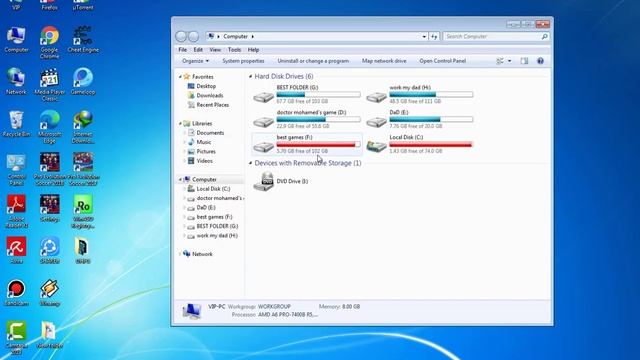Image resolution: width=640 pixels, height=360 pixels.
Task: Select BEST FOLDER (G:) in navigation tree
Action: click(x=213, y=226)
